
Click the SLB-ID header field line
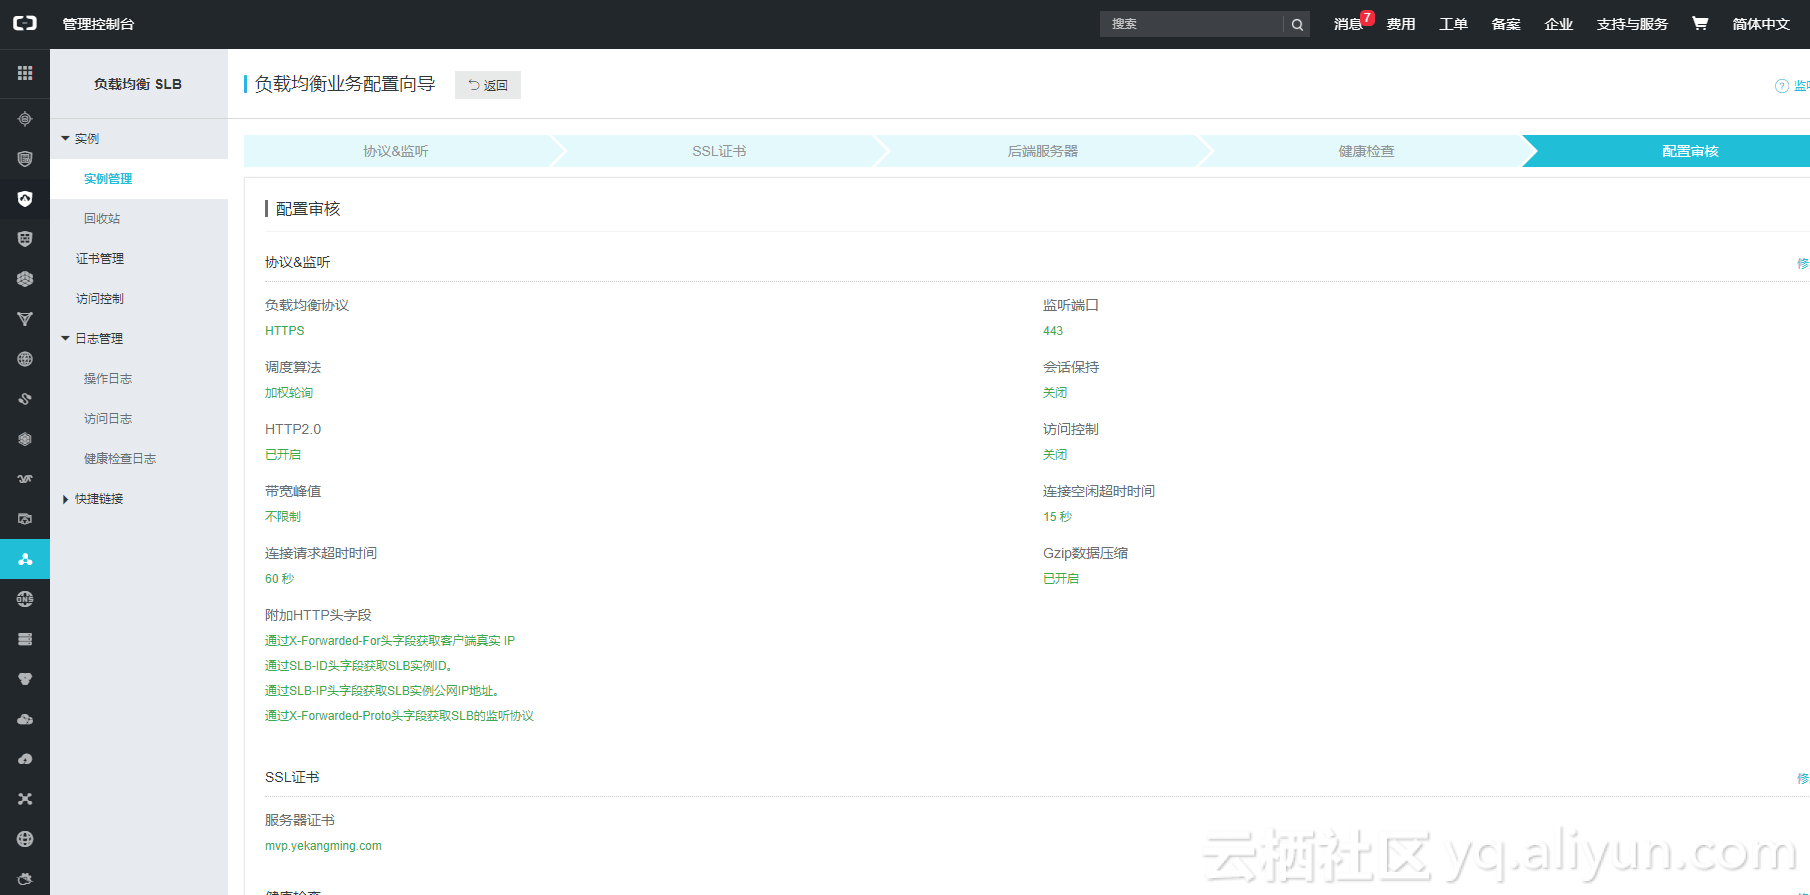(x=359, y=666)
